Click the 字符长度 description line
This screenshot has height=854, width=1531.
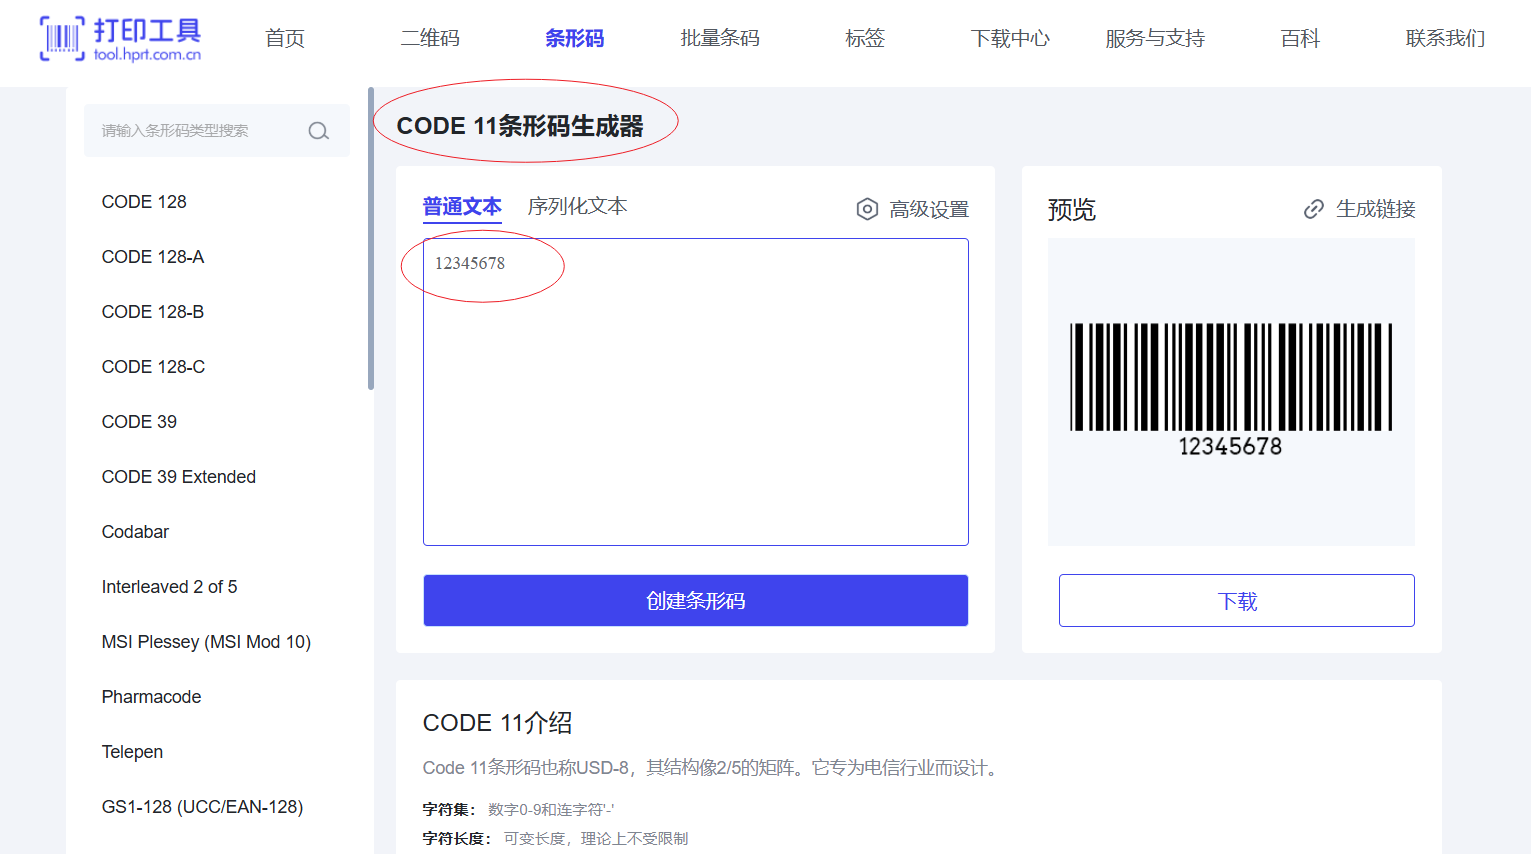(555, 838)
